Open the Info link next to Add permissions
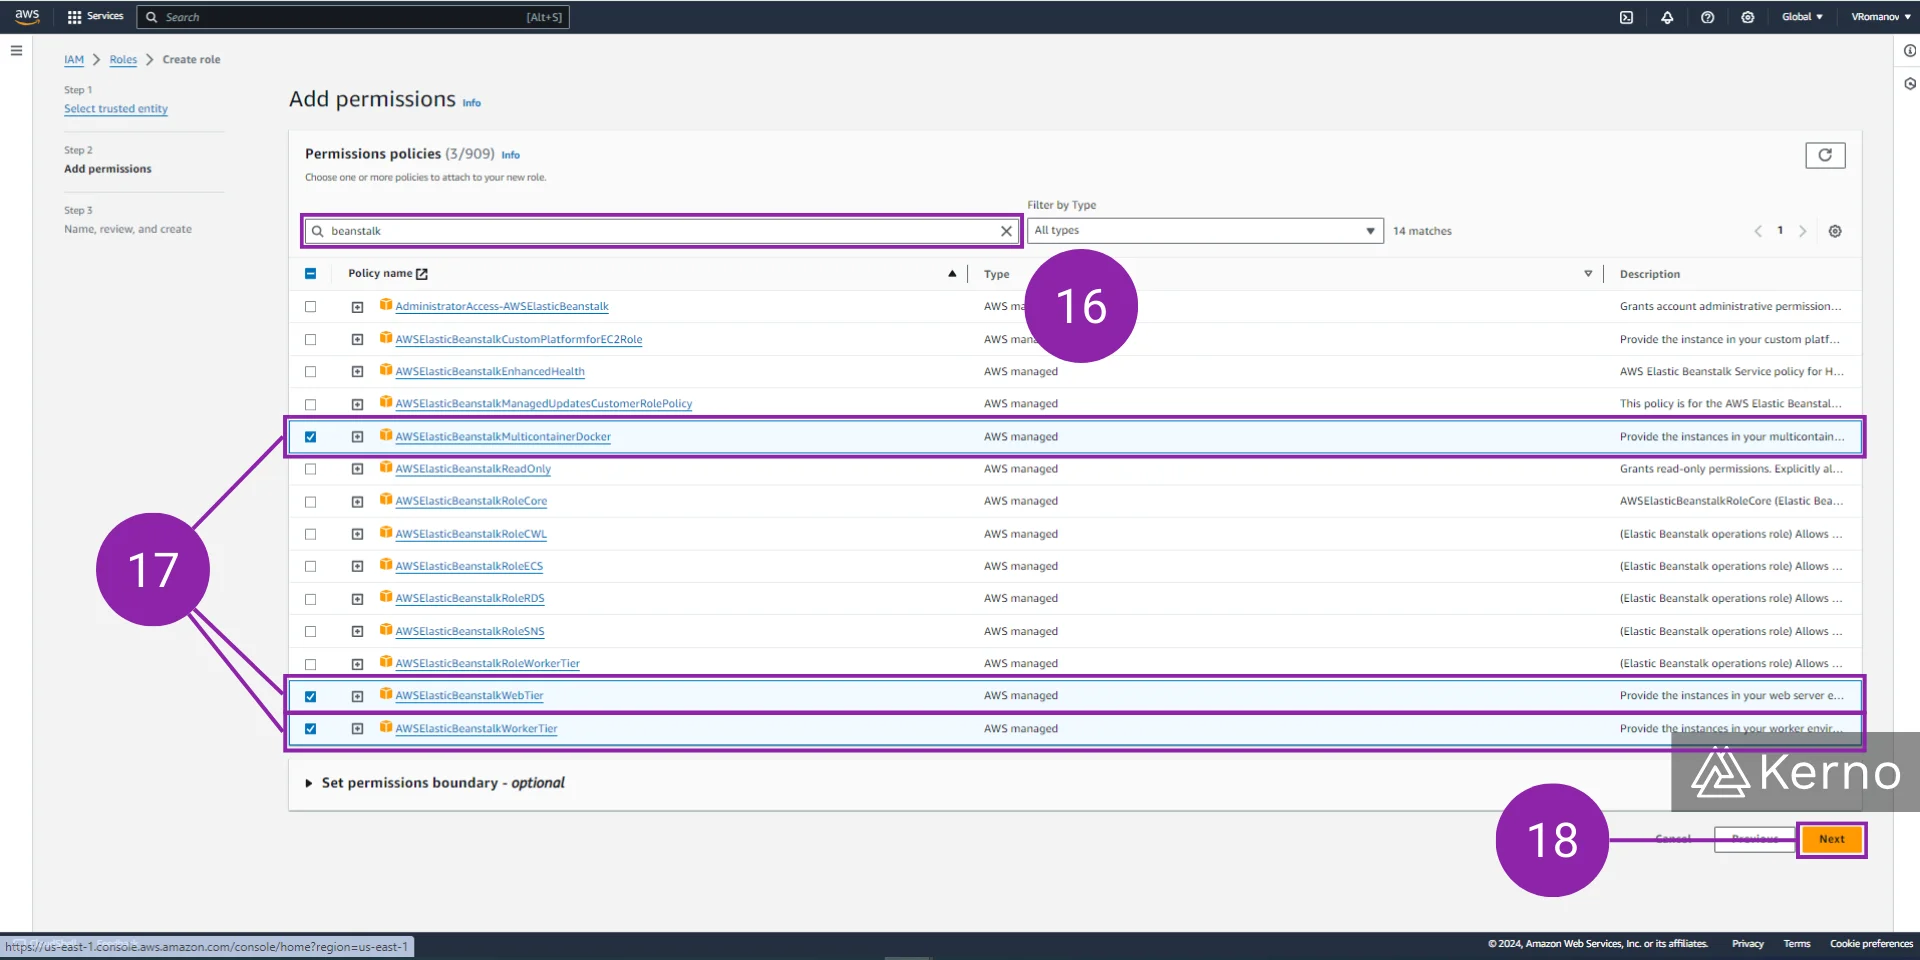 point(471,103)
